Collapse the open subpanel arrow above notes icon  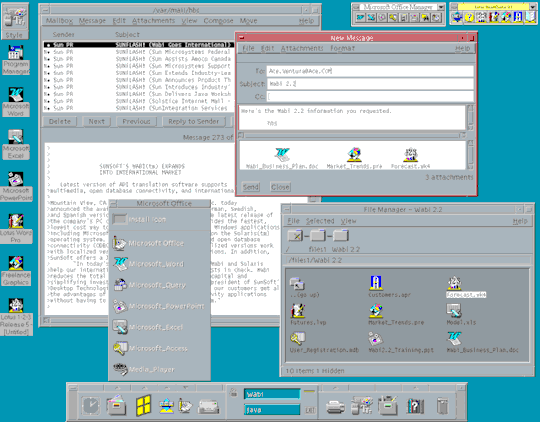coord(186,388)
